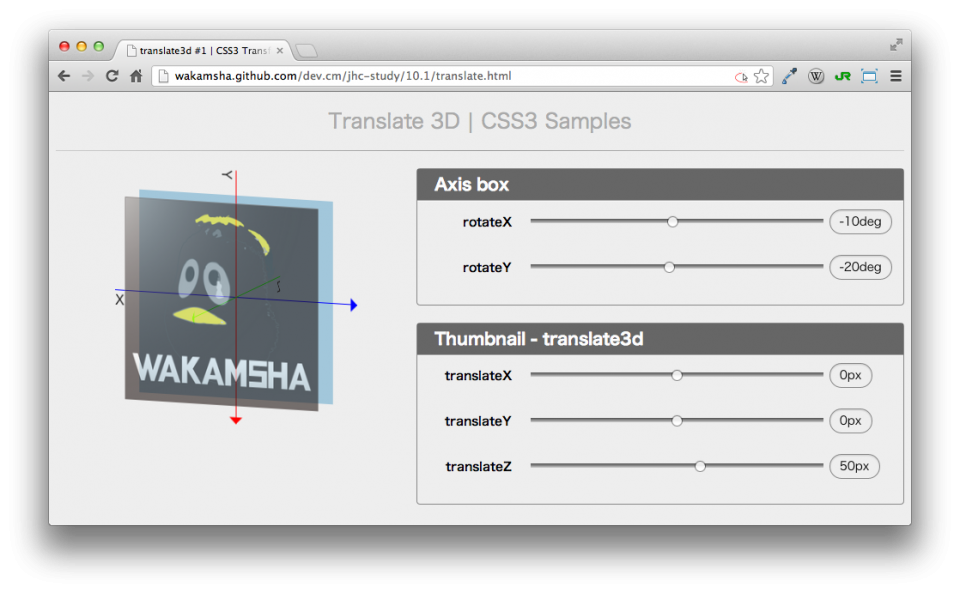Open the screen capture extension
The height and width of the screenshot is (593, 960).
868,75
